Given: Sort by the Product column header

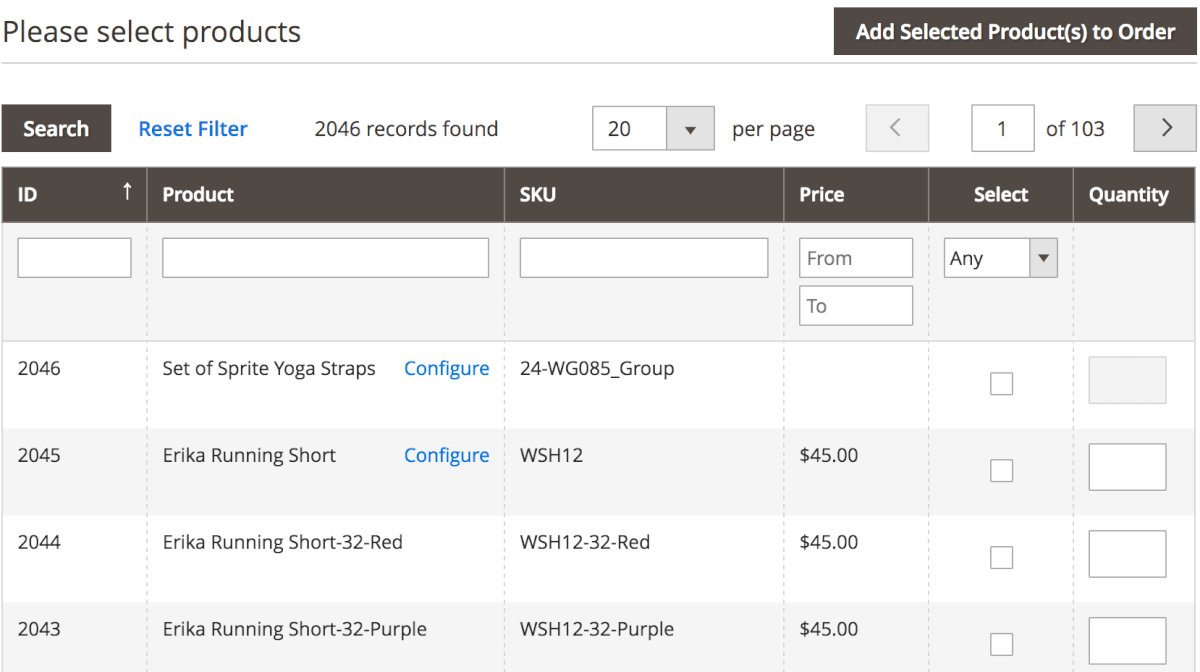Looking at the screenshot, I should point(198,195).
